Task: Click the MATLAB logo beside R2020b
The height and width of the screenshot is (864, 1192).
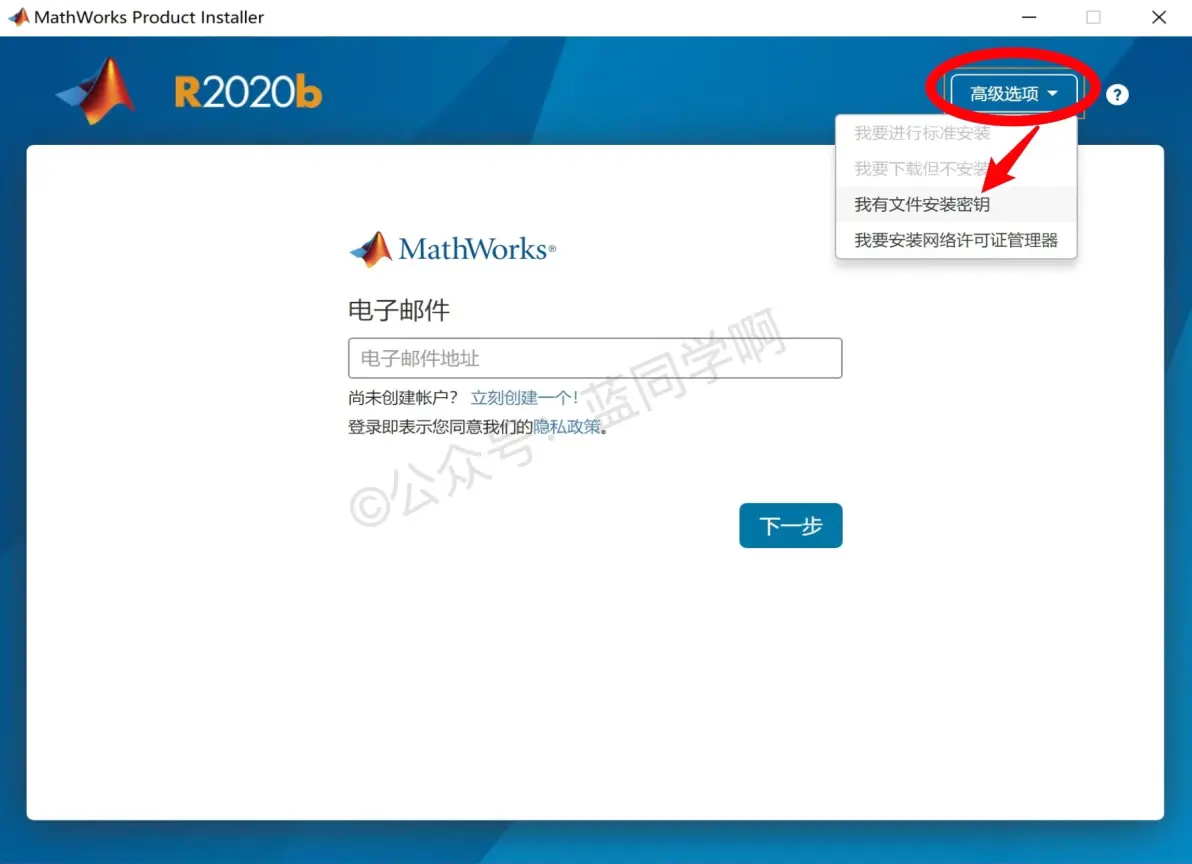Action: click(96, 91)
